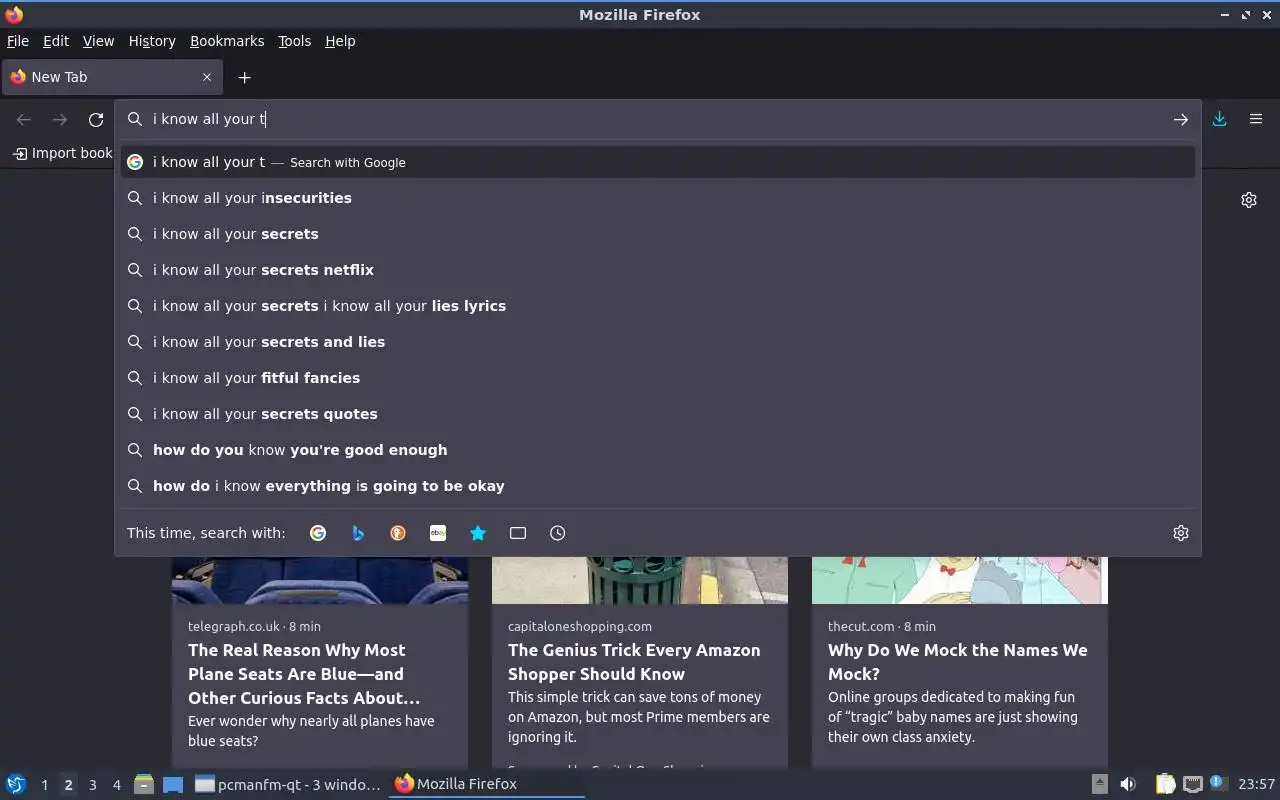Open new tab page personalize gear
Image resolution: width=1280 pixels, height=800 pixels.
(x=1249, y=200)
